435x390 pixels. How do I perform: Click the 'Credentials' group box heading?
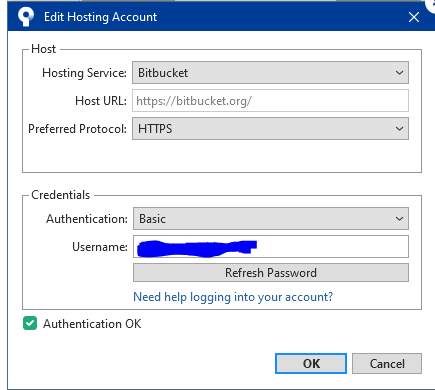[x=60, y=195]
